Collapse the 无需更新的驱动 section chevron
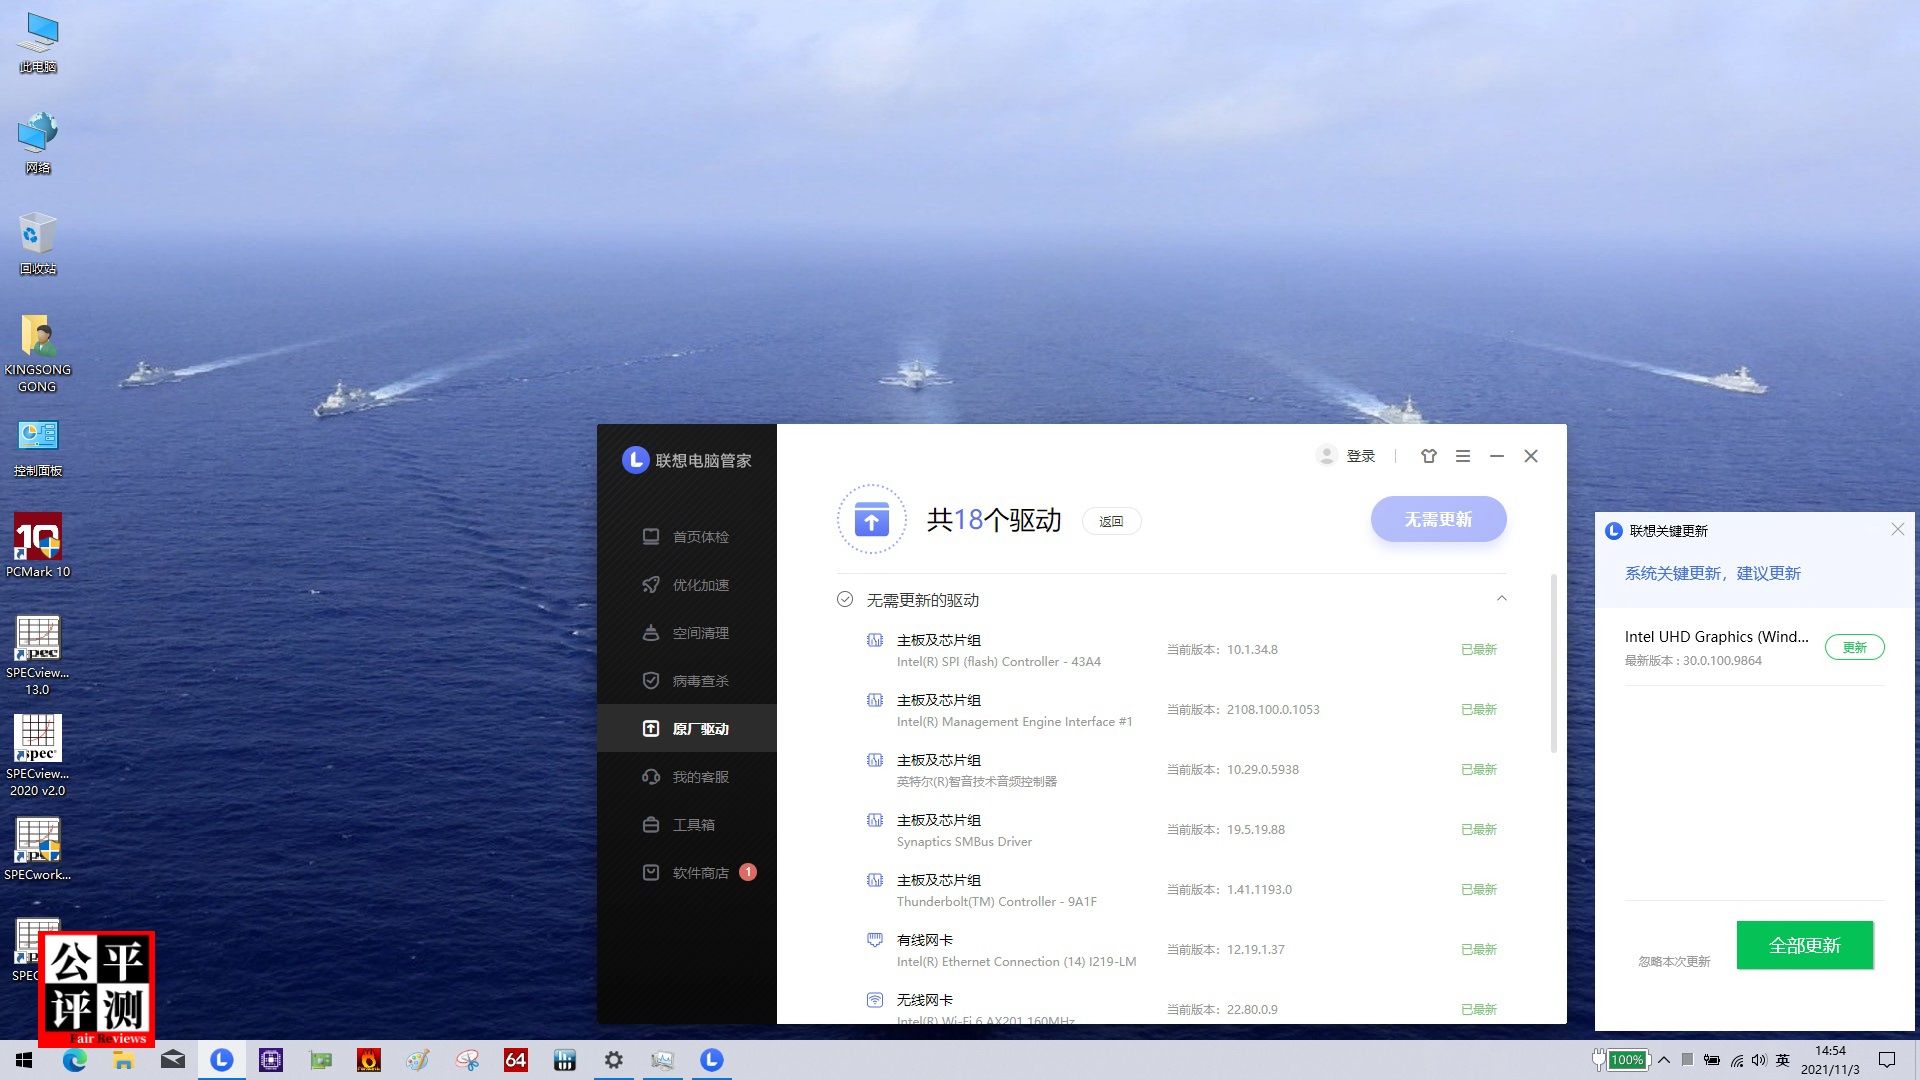1920x1080 pixels. (1501, 599)
